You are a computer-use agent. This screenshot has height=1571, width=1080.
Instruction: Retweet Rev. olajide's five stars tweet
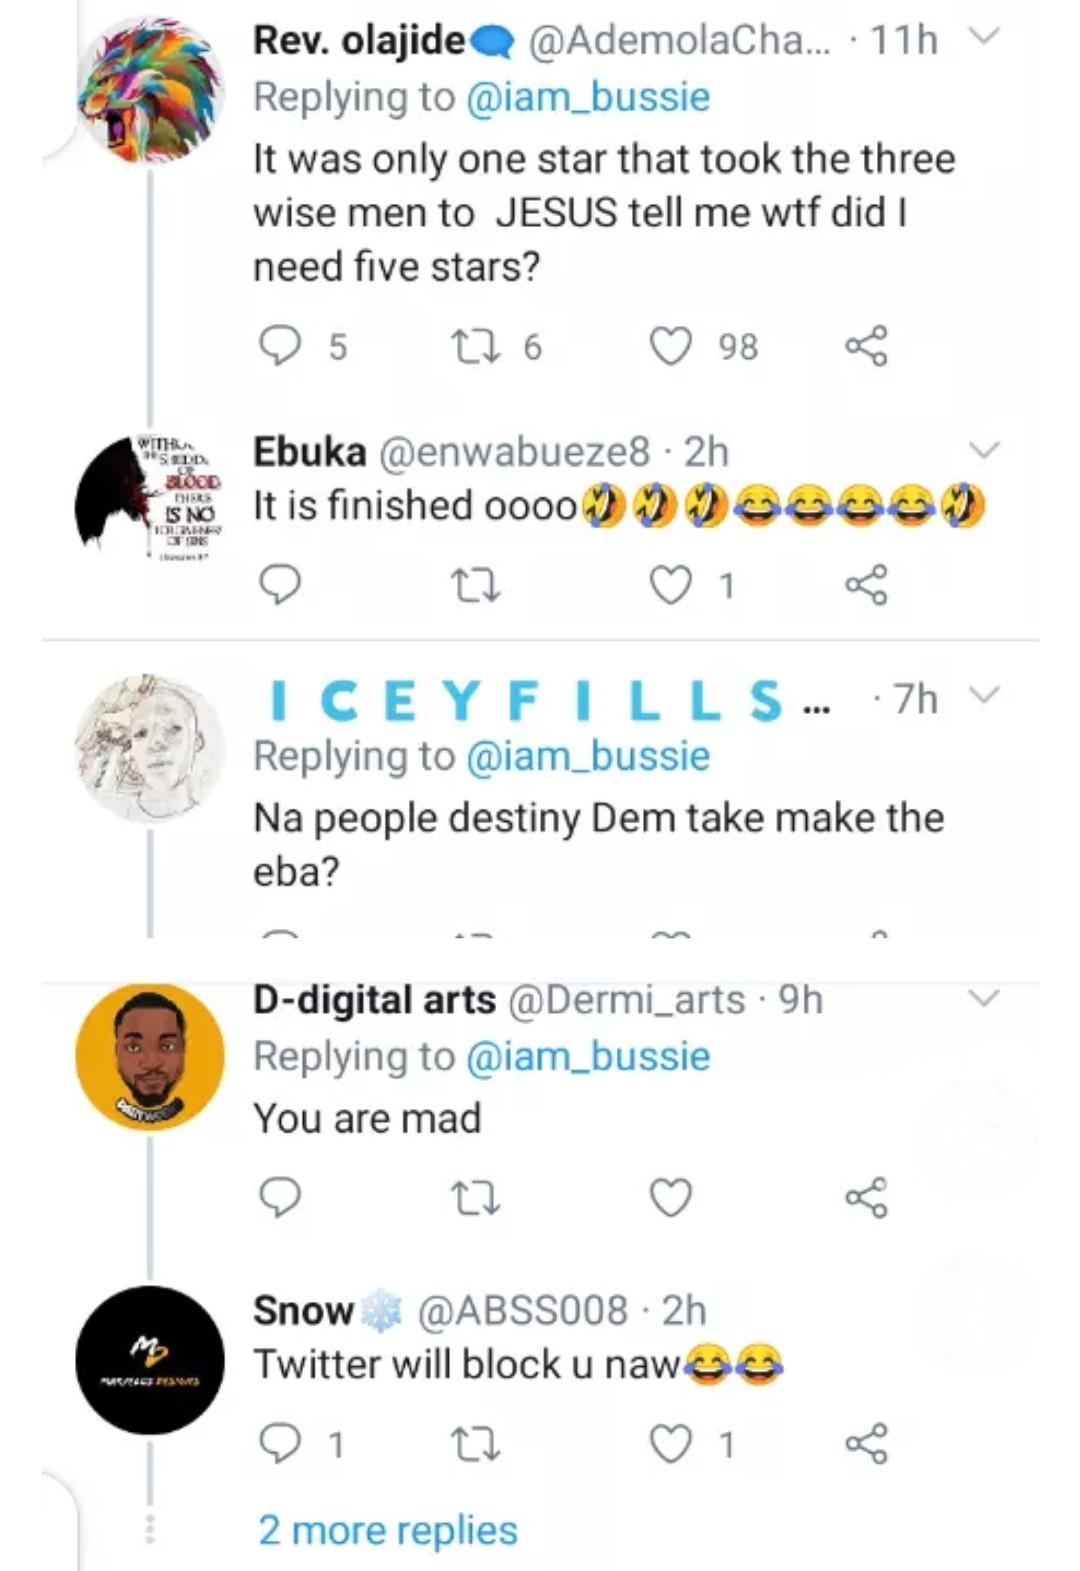point(474,346)
